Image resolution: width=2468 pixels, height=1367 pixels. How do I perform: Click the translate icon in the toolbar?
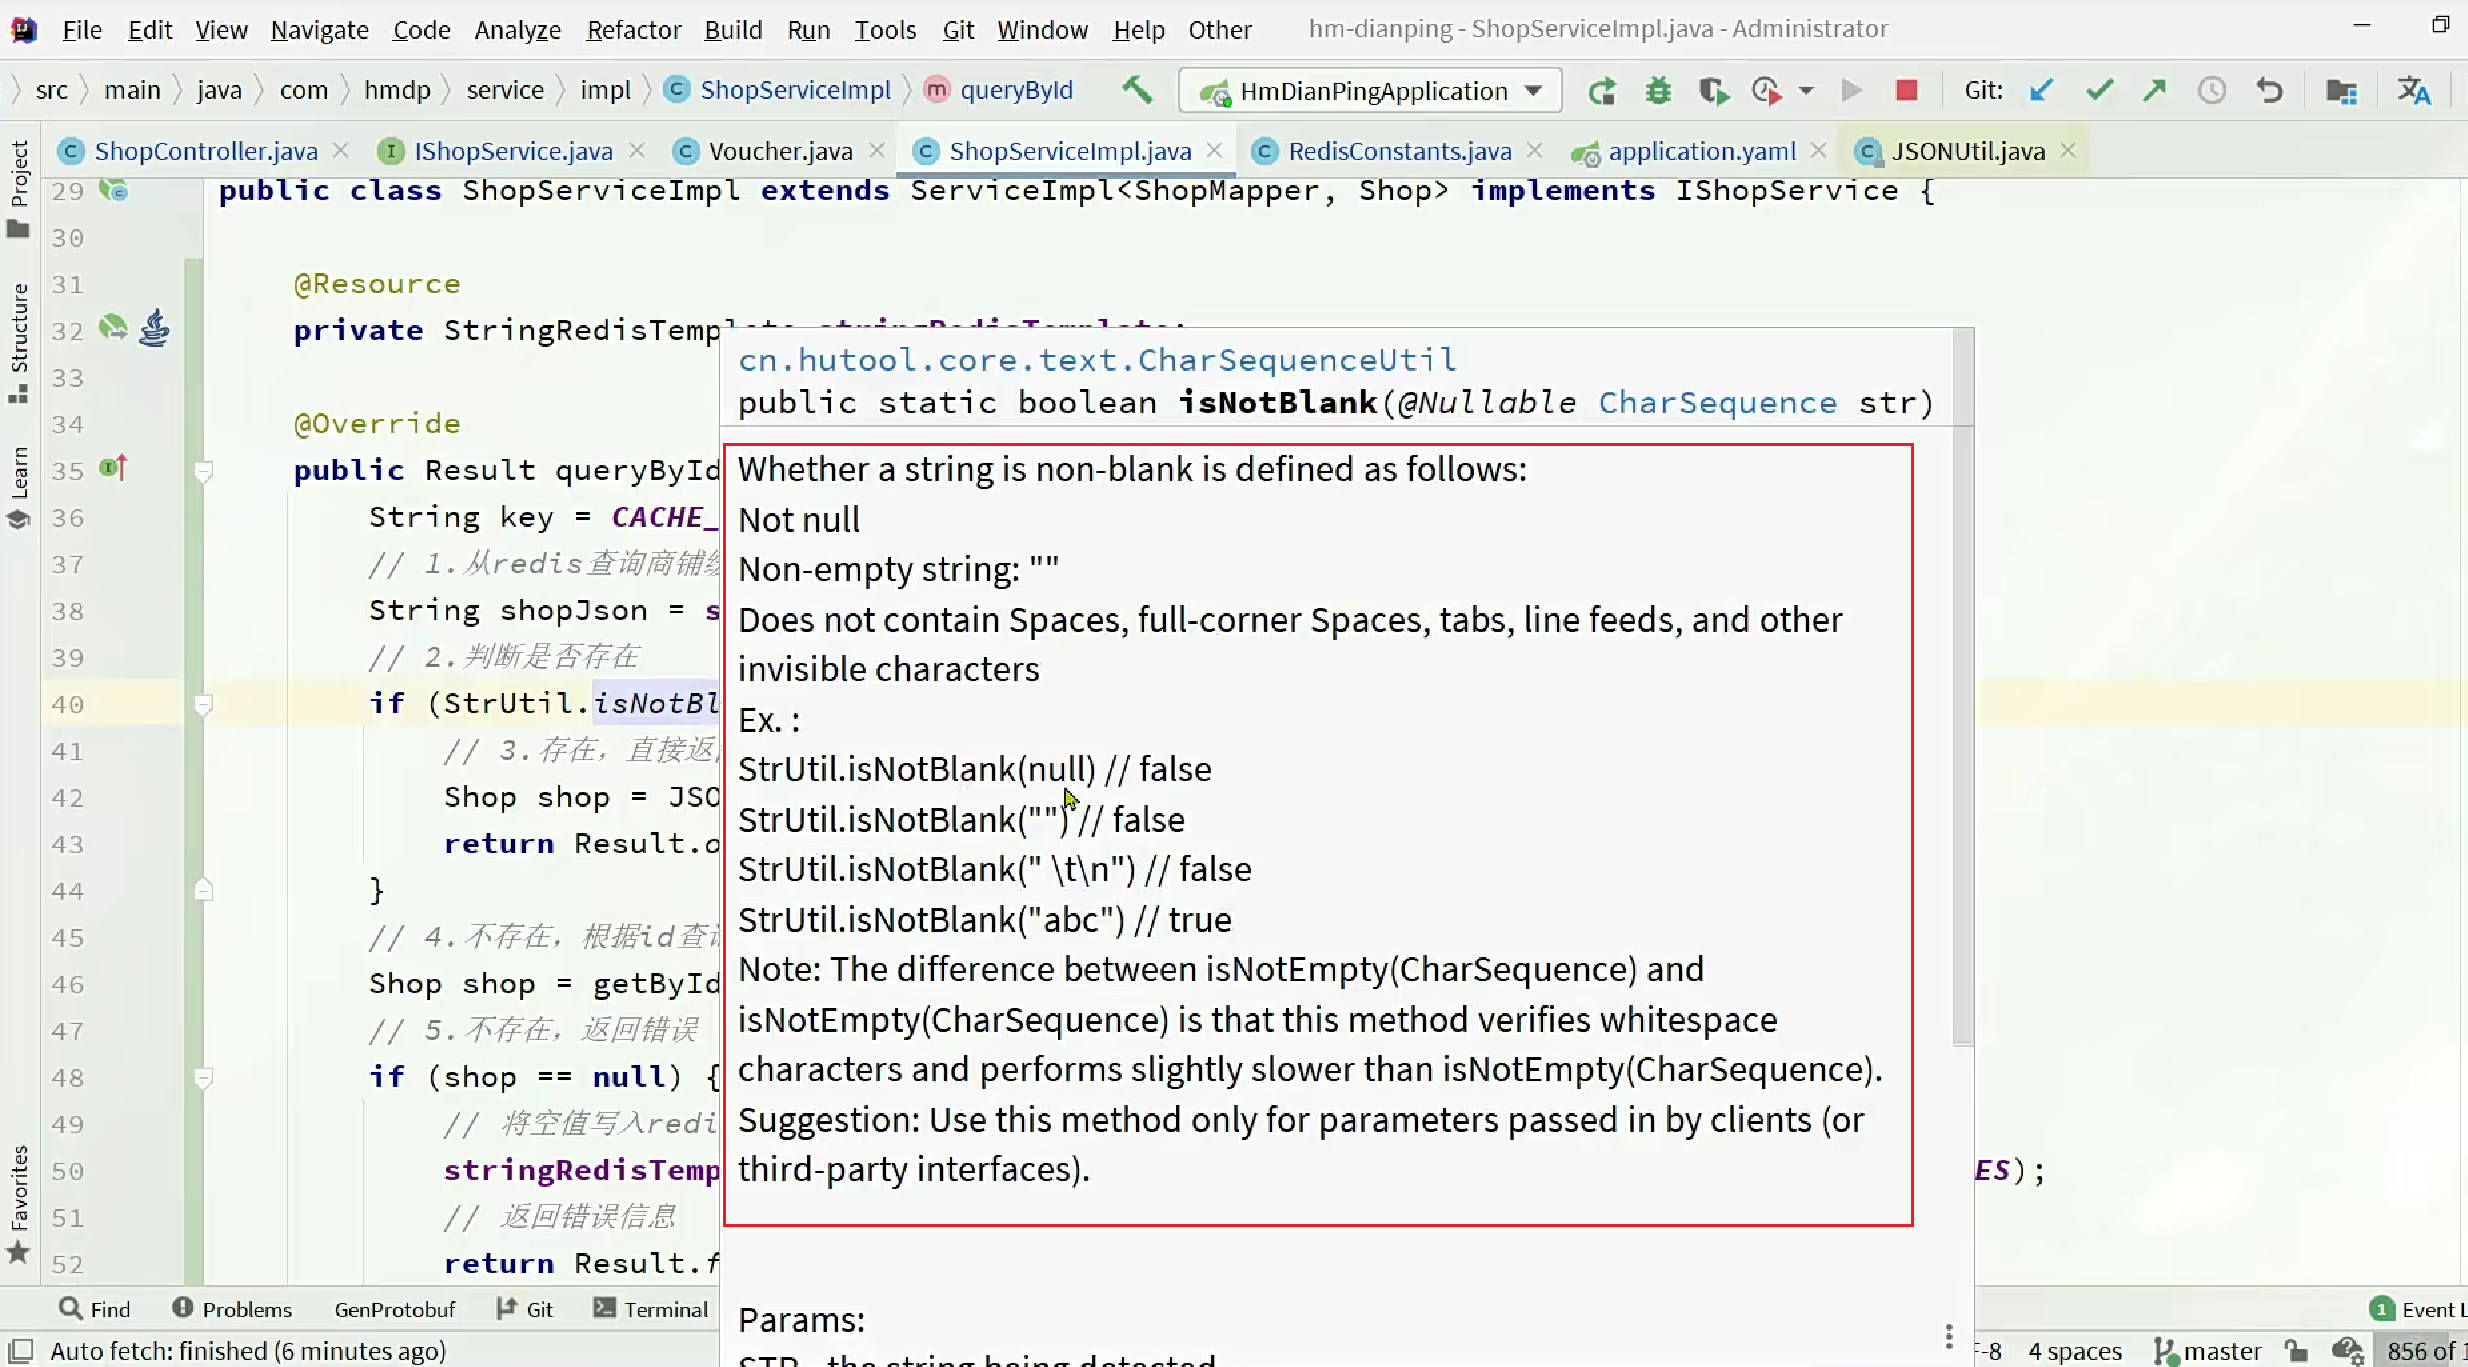pos(2414,91)
